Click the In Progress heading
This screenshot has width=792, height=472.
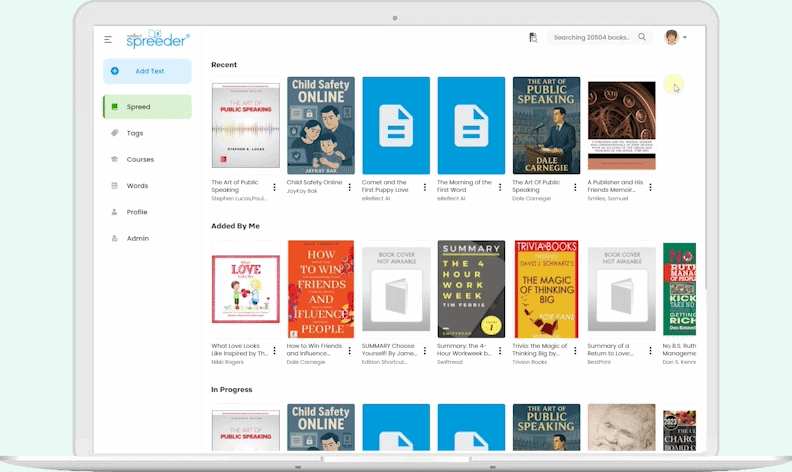click(x=231, y=390)
